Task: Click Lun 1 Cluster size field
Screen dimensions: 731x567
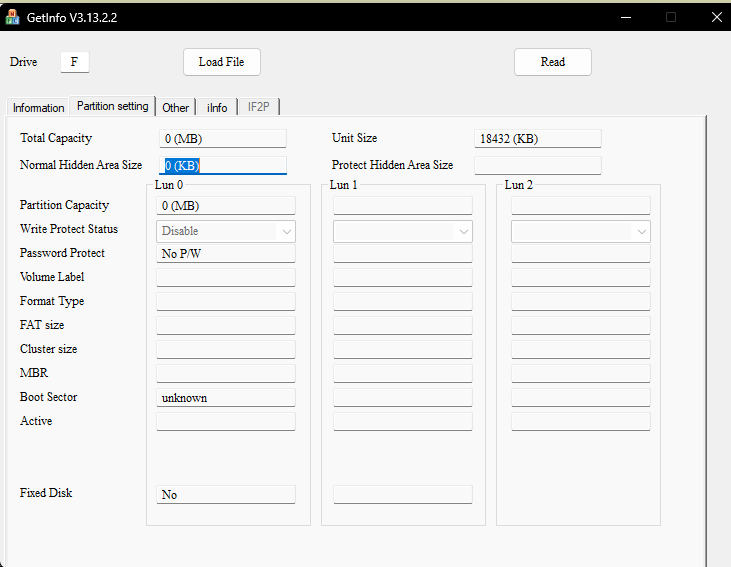Action: point(403,350)
